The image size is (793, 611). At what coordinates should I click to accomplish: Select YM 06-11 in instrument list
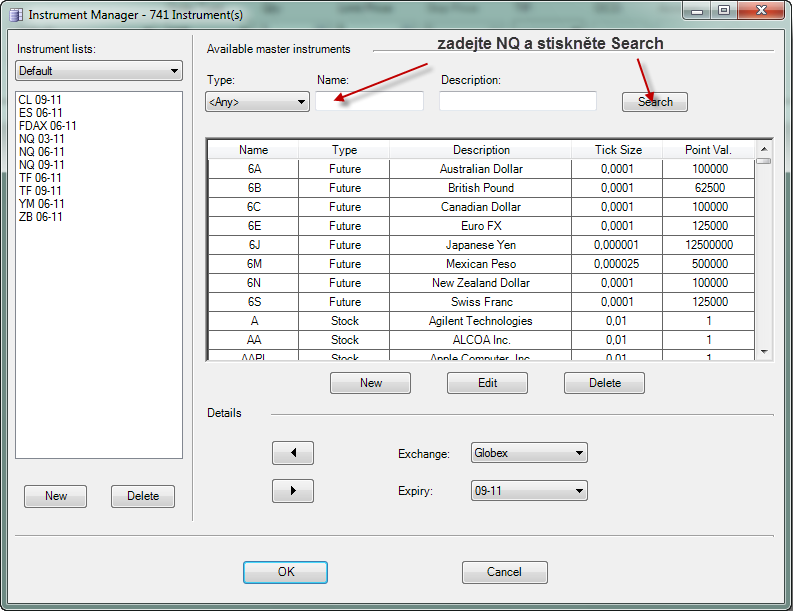[41, 204]
